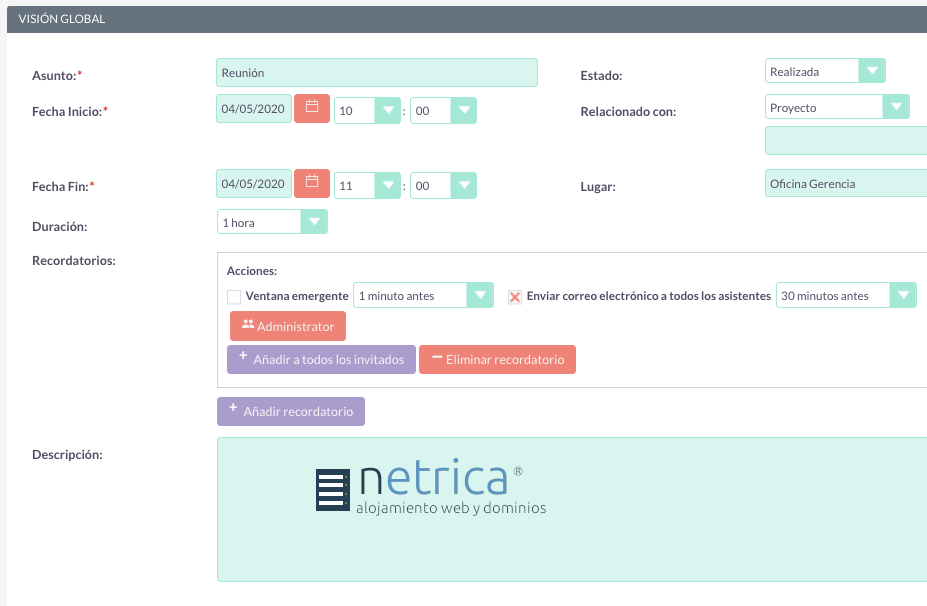Open the Fecha Inicio calendar picker
The image size is (927, 606).
tap(312, 108)
